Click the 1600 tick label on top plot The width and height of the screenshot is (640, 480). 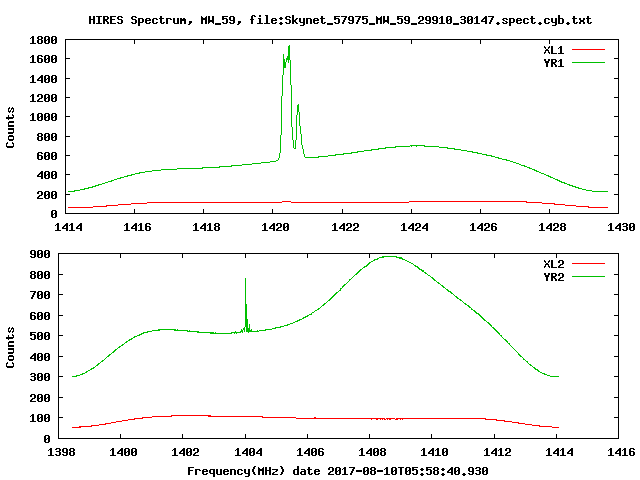tap(43, 59)
